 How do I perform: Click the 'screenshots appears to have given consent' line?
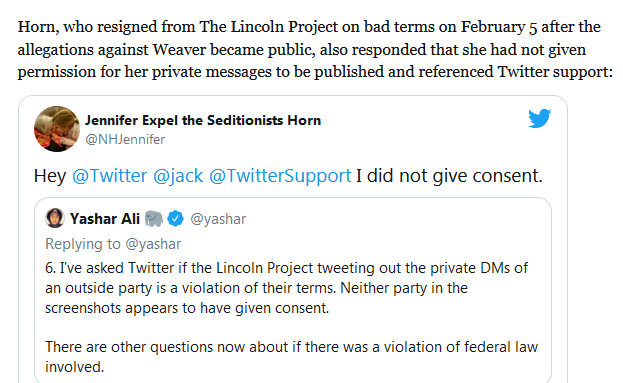tap(187, 308)
